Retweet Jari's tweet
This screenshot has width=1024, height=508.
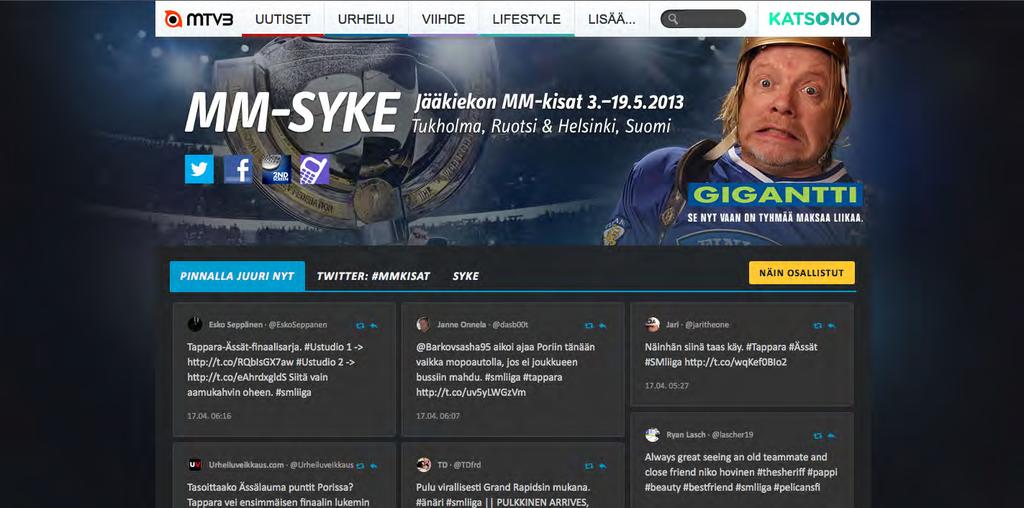818,325
